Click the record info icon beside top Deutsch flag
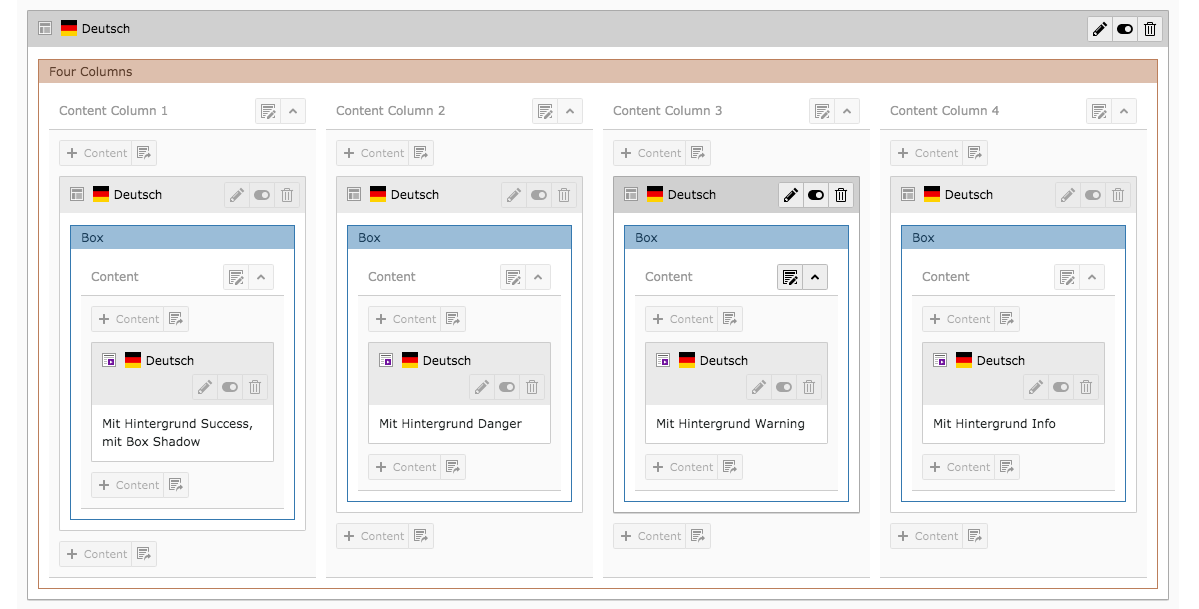The height and width of the screenshot is (609, 1199). [44, 28]
